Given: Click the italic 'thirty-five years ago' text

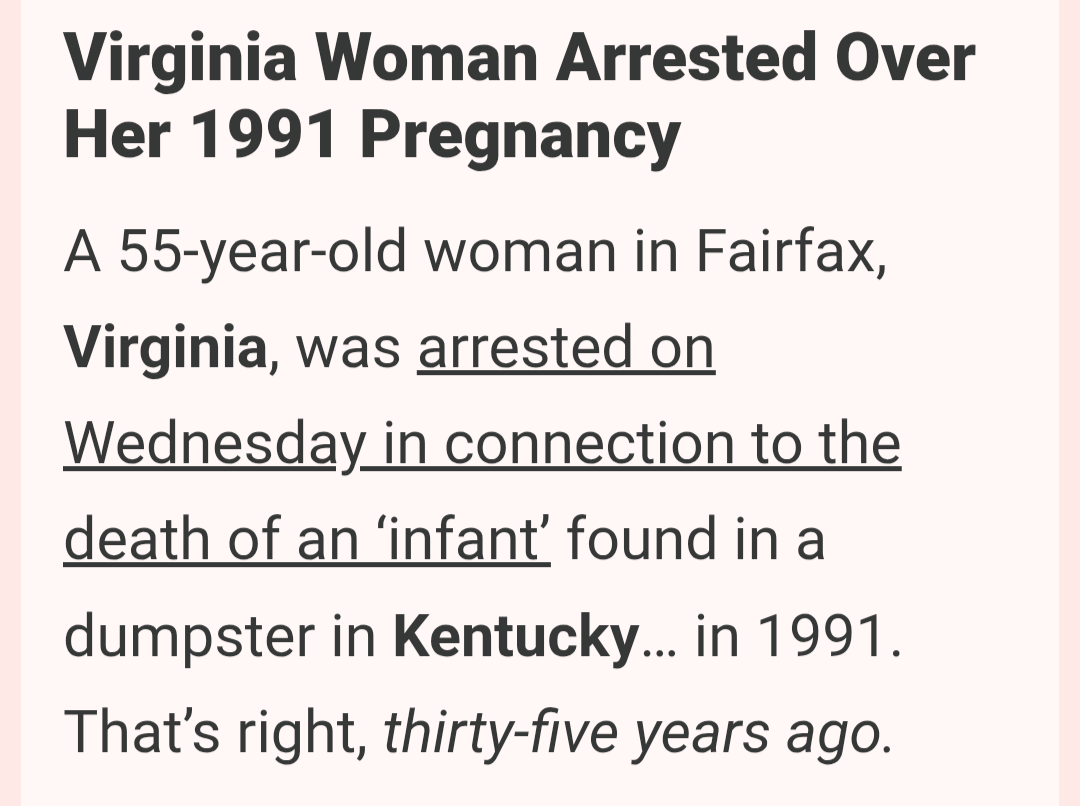Looking at the screenshot, I should click(x=636, y=733).
